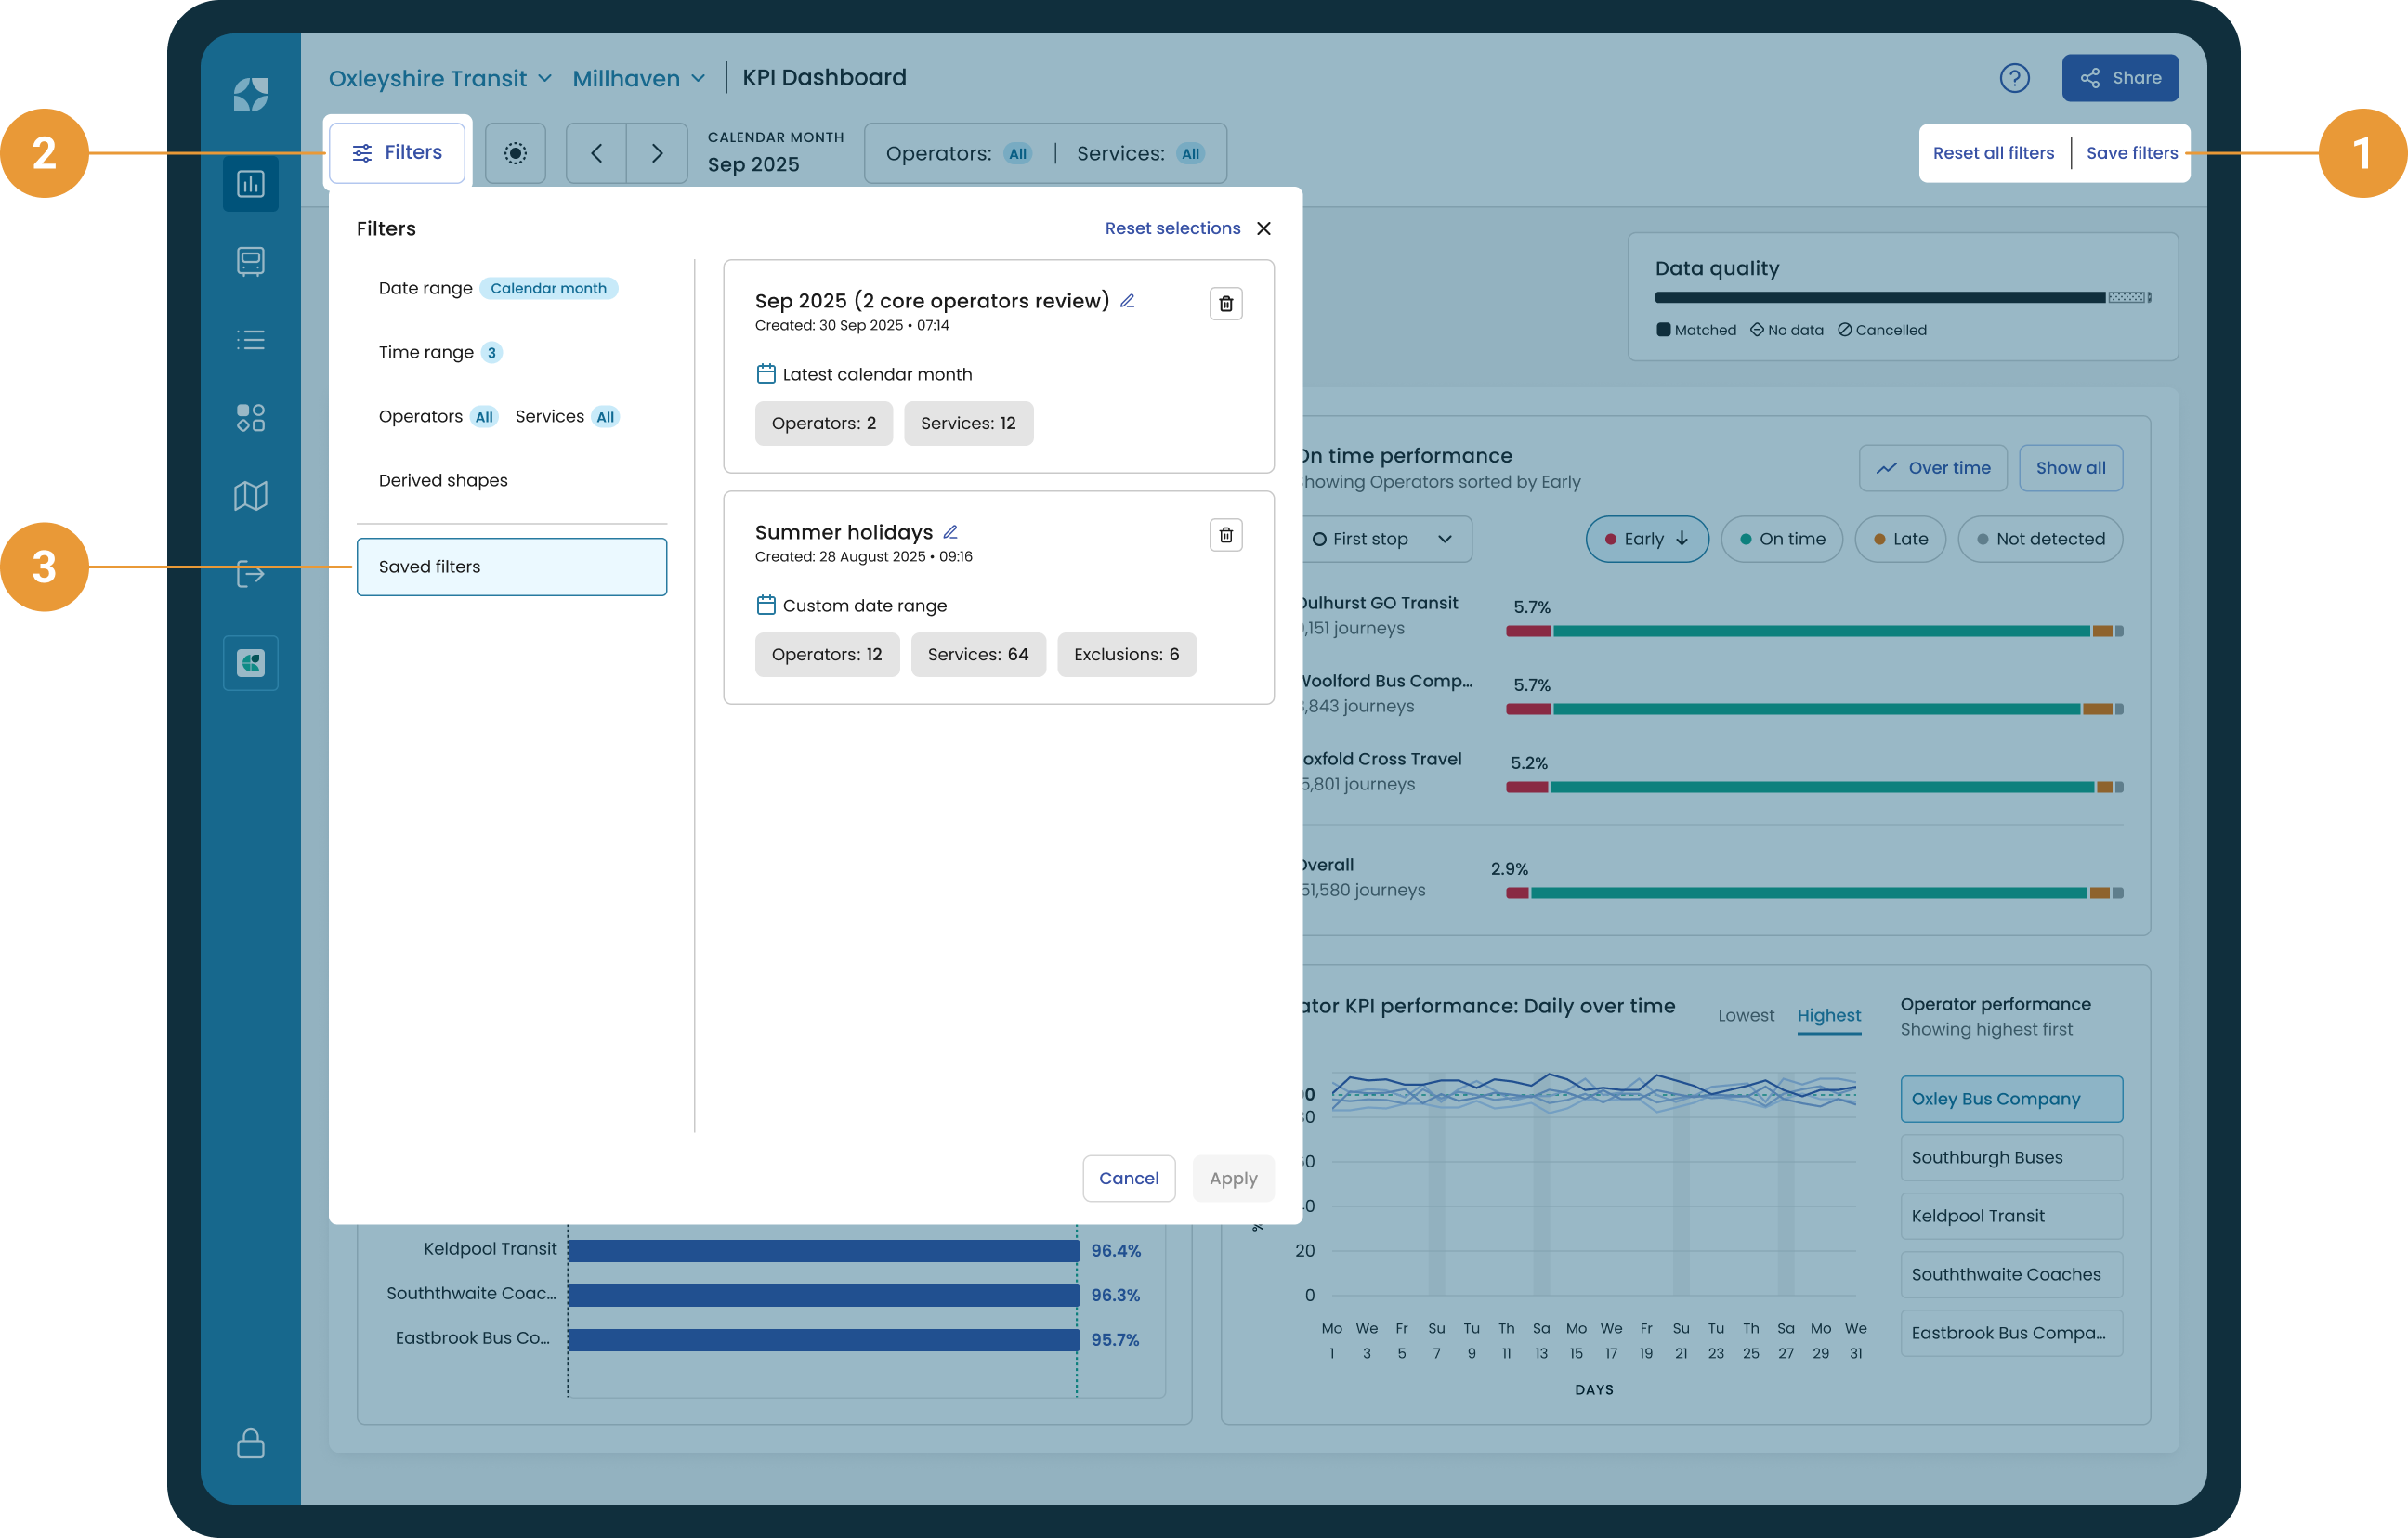Cancel the filters dialog
The width and height of the screenshot is (2408, 1538).
point(1128,1178)
